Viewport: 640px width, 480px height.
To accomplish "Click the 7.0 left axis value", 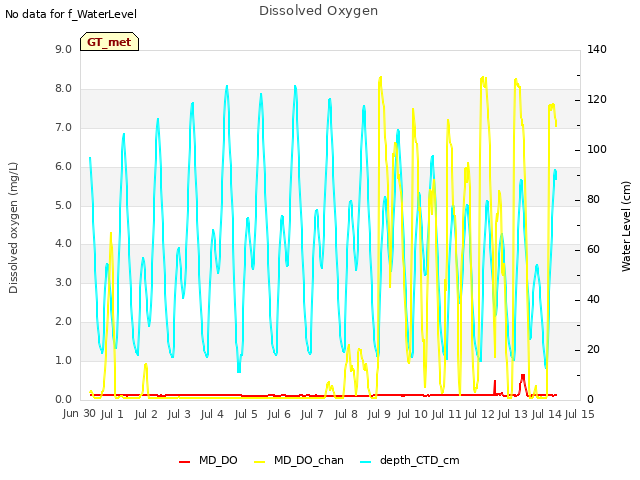I will point(63,128).
